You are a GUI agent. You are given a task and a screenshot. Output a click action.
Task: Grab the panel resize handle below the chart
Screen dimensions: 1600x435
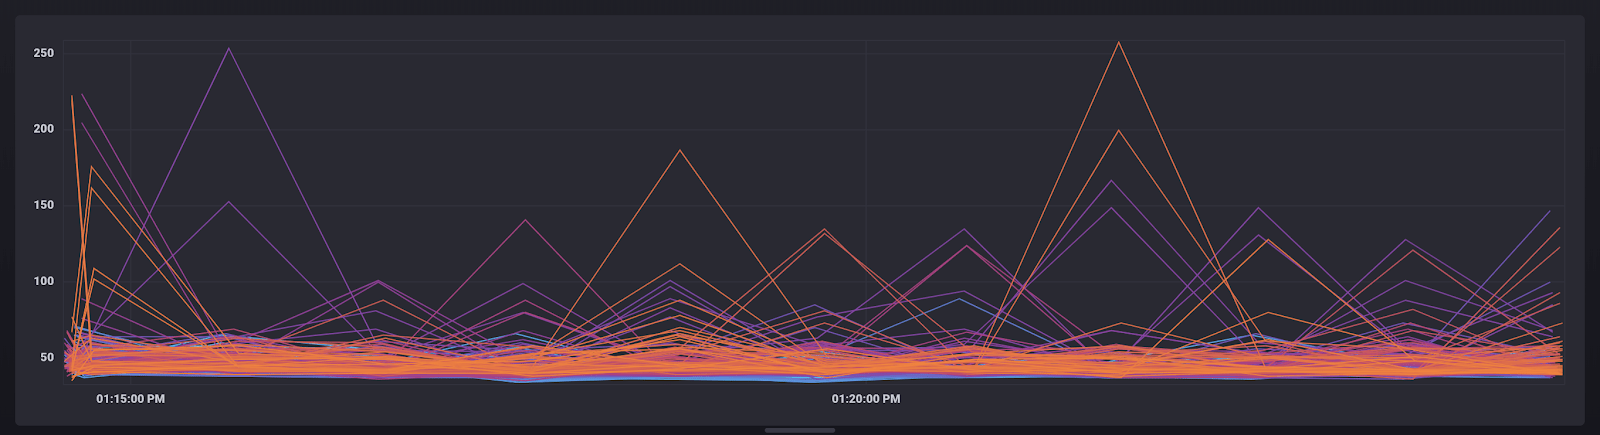(800, 430)
